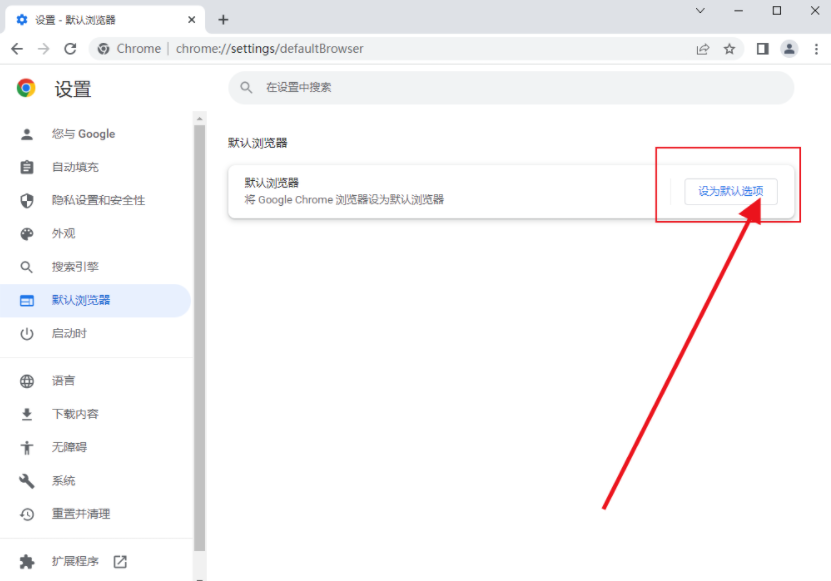Click the 设置 page title
Viewport: 831px width, 581px height.
[x=73, y=89]
